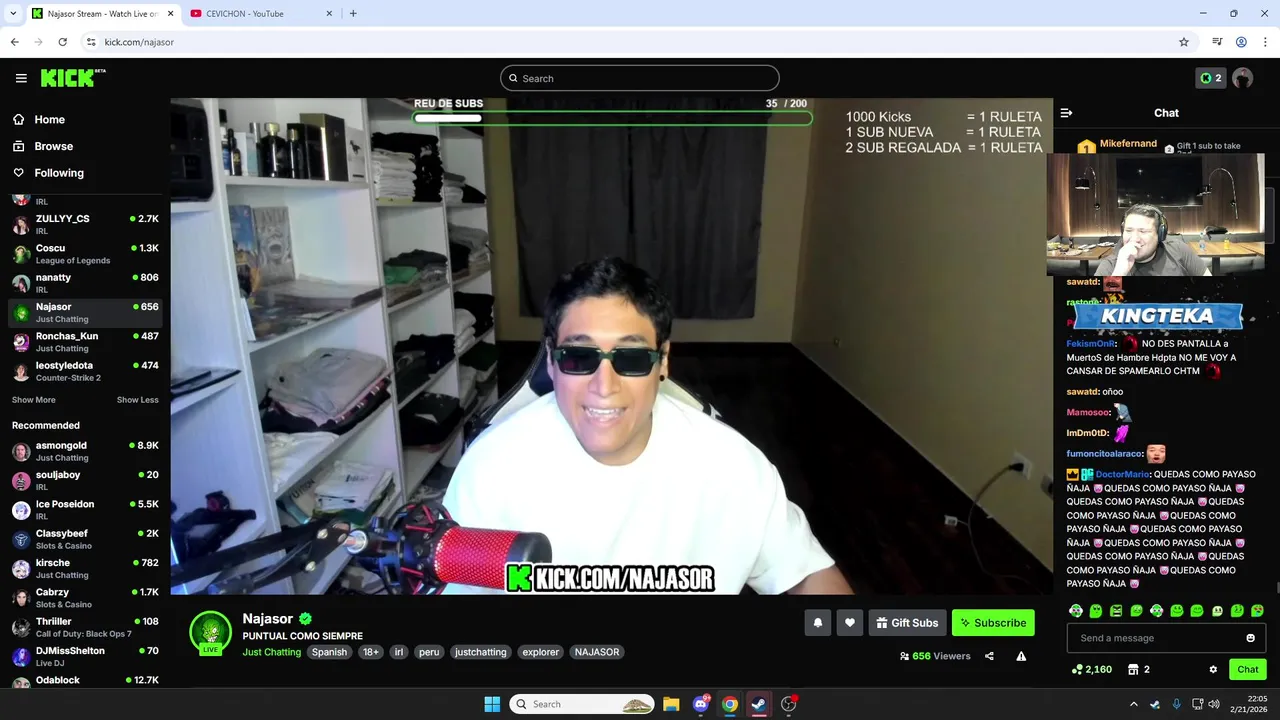Open Coscu channel in sidebar
The image size is (1280, 720).
85,253
